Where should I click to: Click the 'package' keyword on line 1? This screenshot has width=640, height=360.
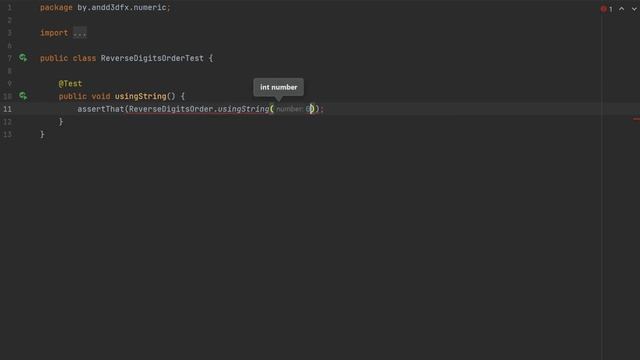[56, 8]
